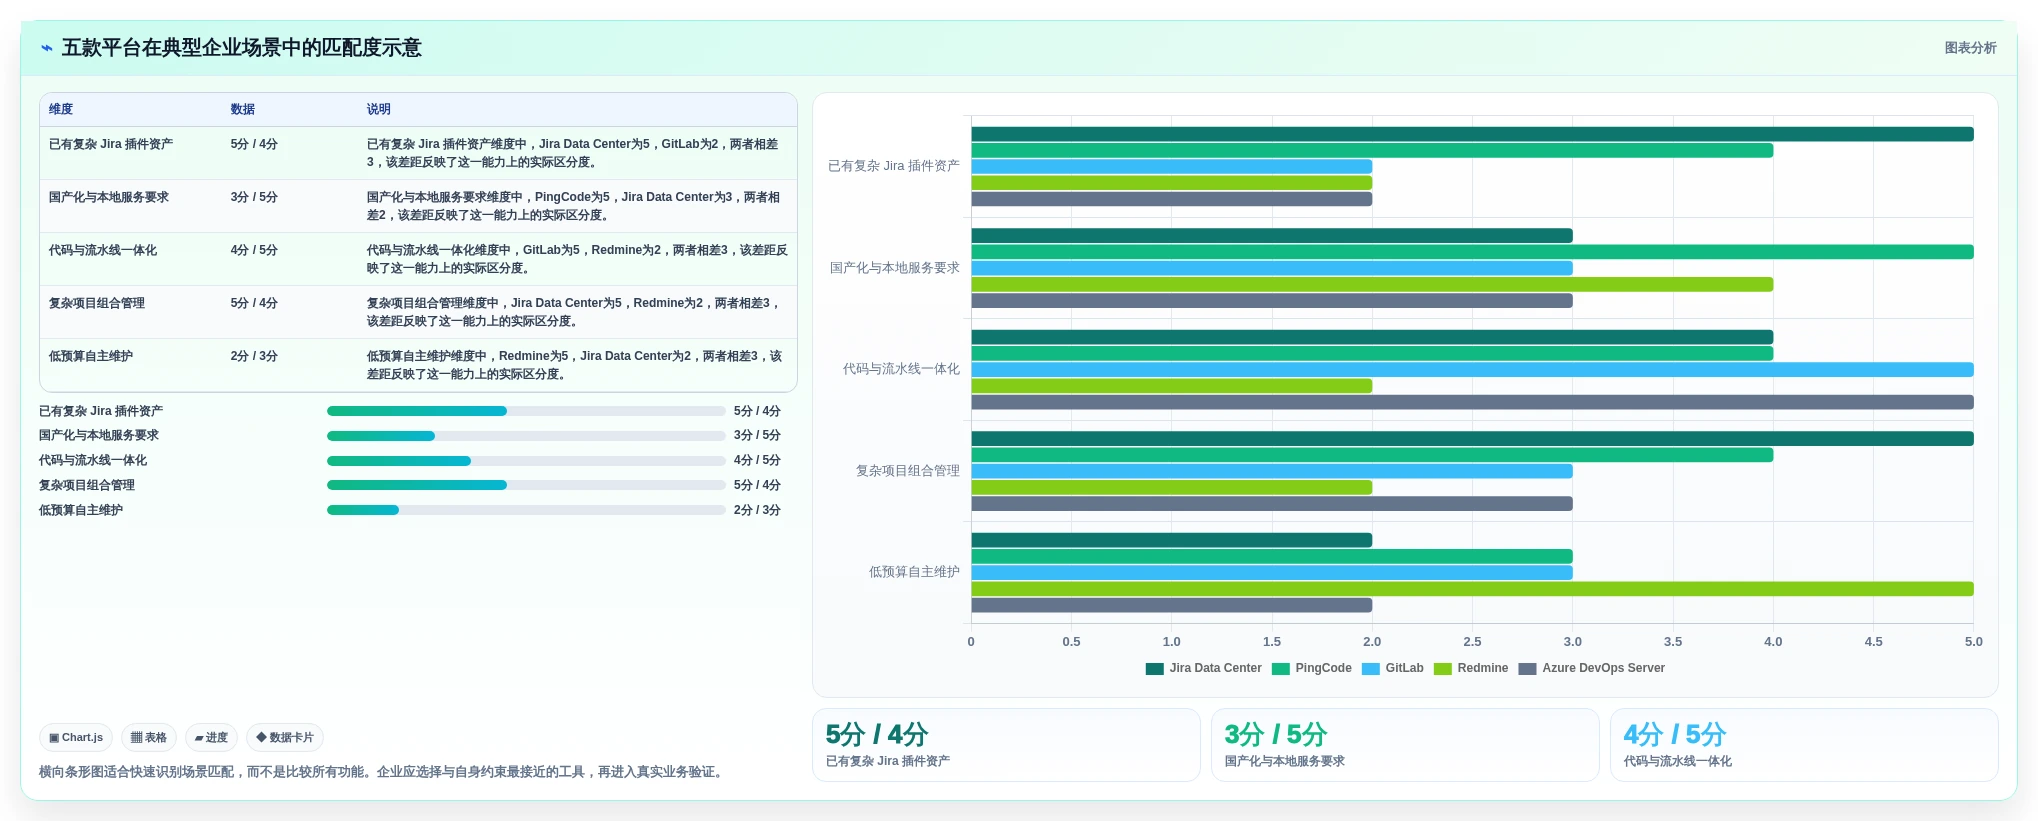The height and width of the screenshot is (821, 2038).
Task: Click 已有复杂 Jira 插件资产 in the table
Action: [x=111, y=144]
